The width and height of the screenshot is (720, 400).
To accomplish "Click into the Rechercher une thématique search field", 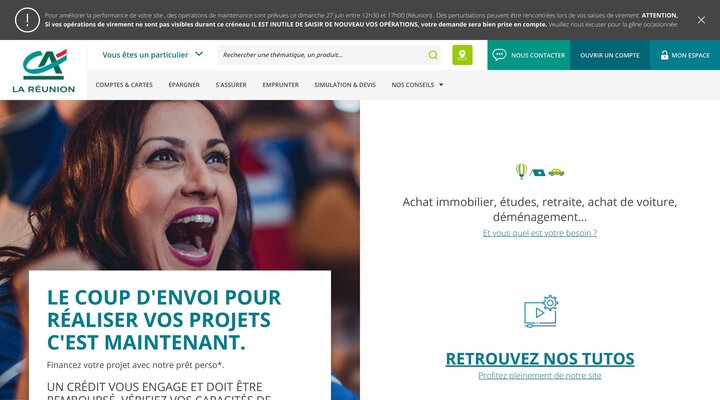I will [323, 55].
